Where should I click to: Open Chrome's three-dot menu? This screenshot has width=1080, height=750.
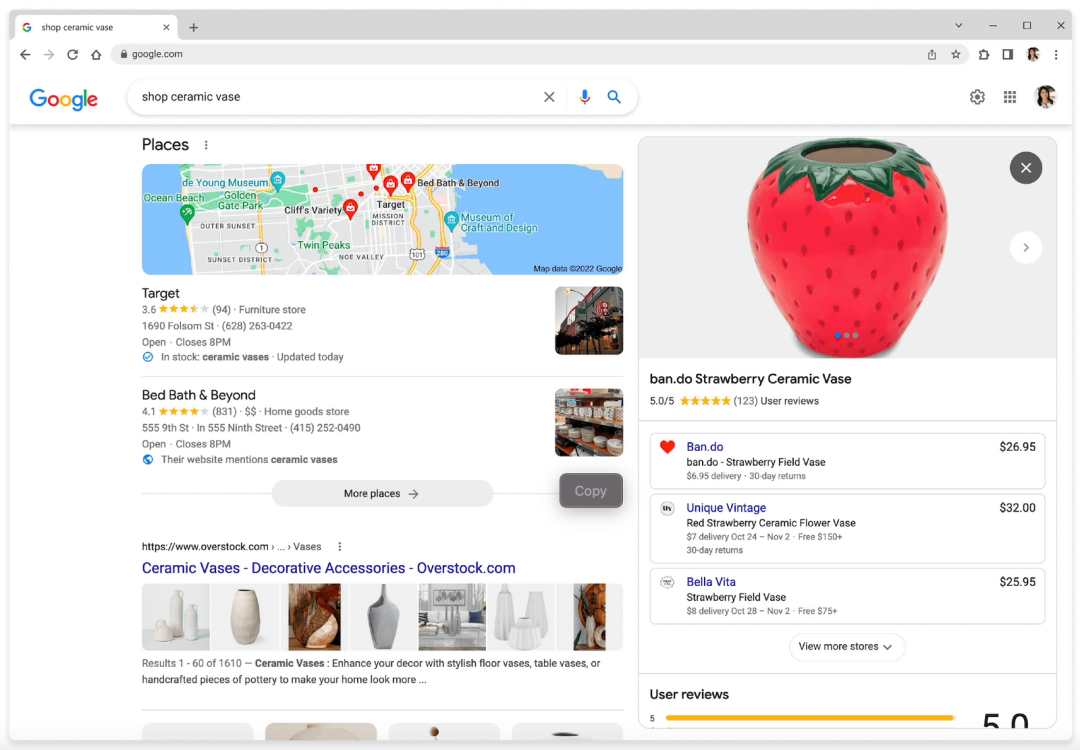tap(1056, 54)
